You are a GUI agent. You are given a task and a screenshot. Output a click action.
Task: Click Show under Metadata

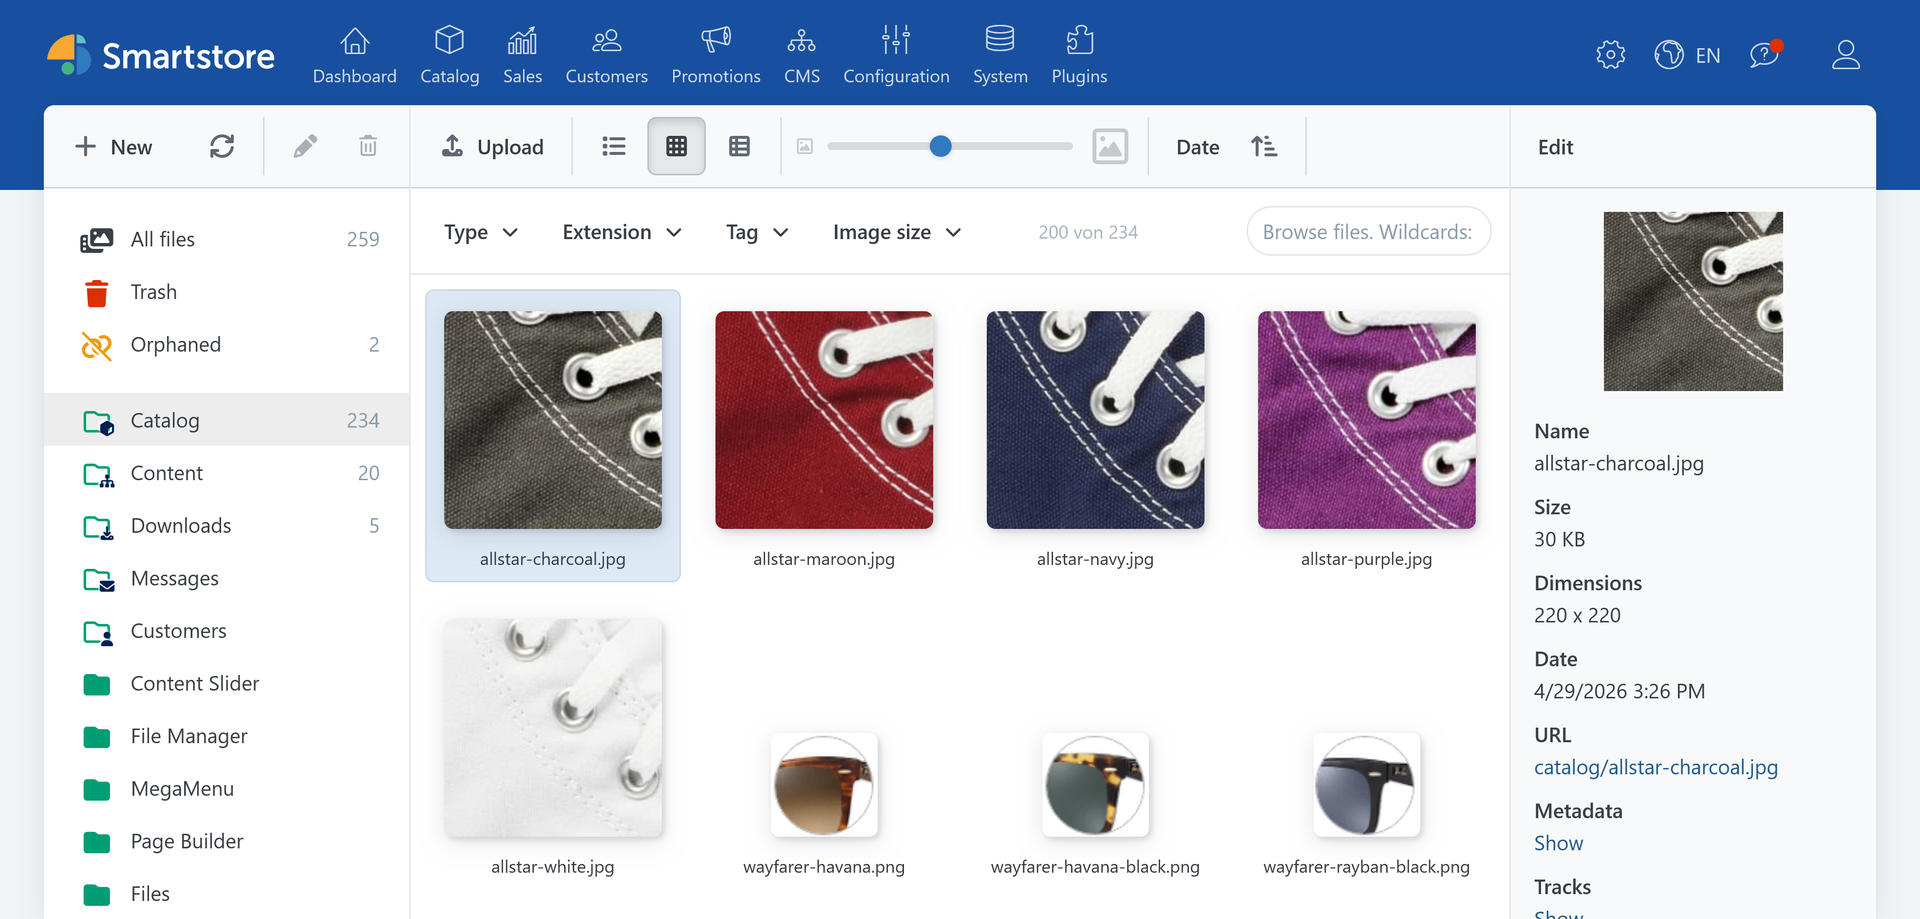[x=1558, y=843]
